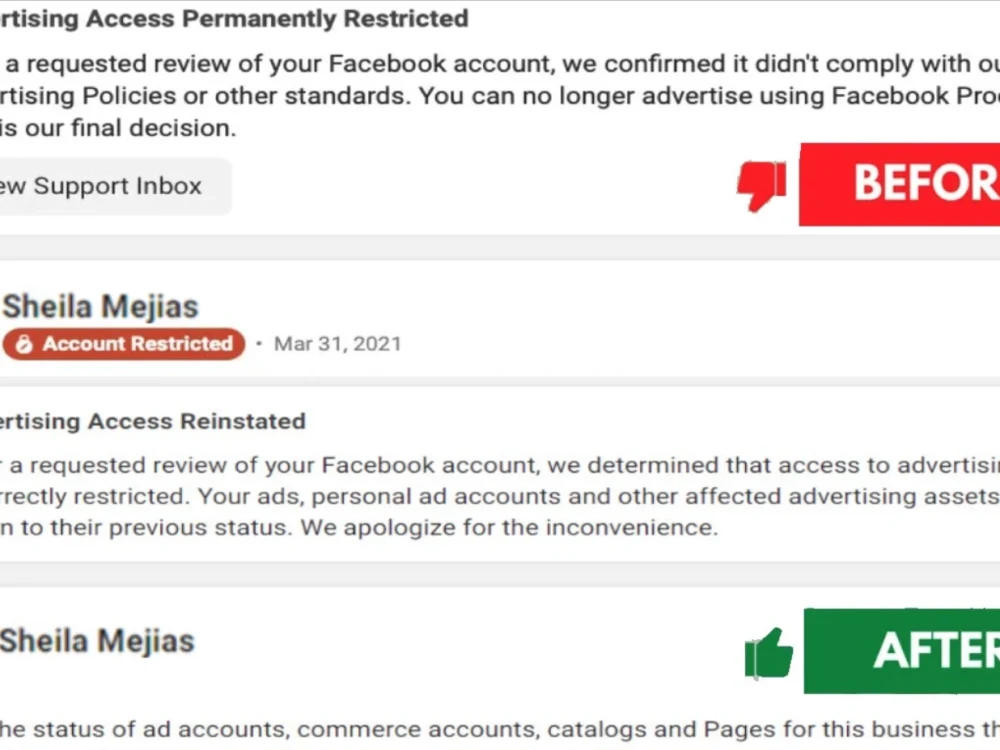Viewport: 1000px width, 750px height.
Task: Click the red BEFORE banner
Action: click(899, 184)
